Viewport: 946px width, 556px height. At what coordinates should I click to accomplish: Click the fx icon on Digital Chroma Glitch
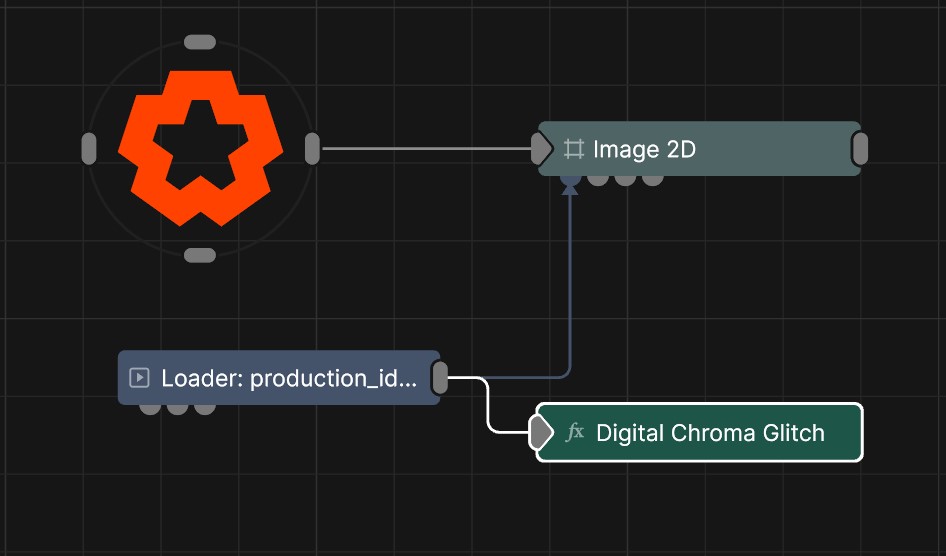575,433
